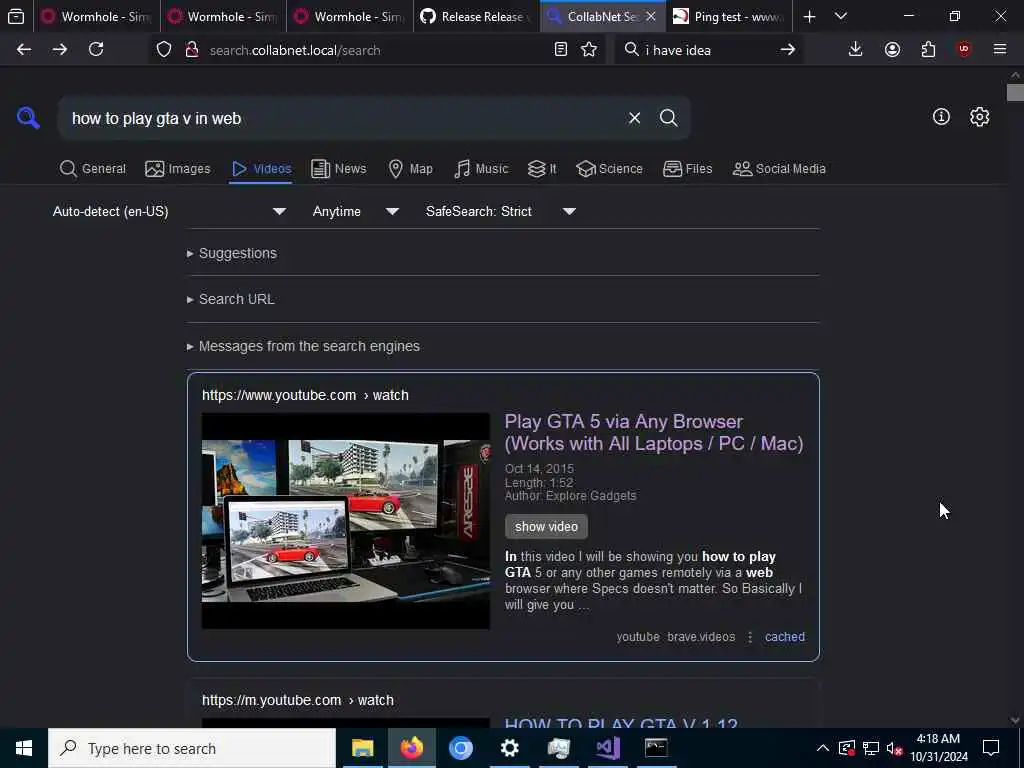Switch to the Images category
Viewport: 1024px width, 768px height.
pos(178,168)
